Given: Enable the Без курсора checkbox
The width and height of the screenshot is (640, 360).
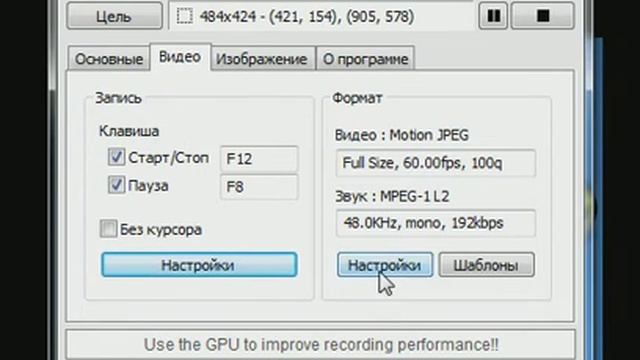Looking at the screenshot, I should [x=108, y=229].
